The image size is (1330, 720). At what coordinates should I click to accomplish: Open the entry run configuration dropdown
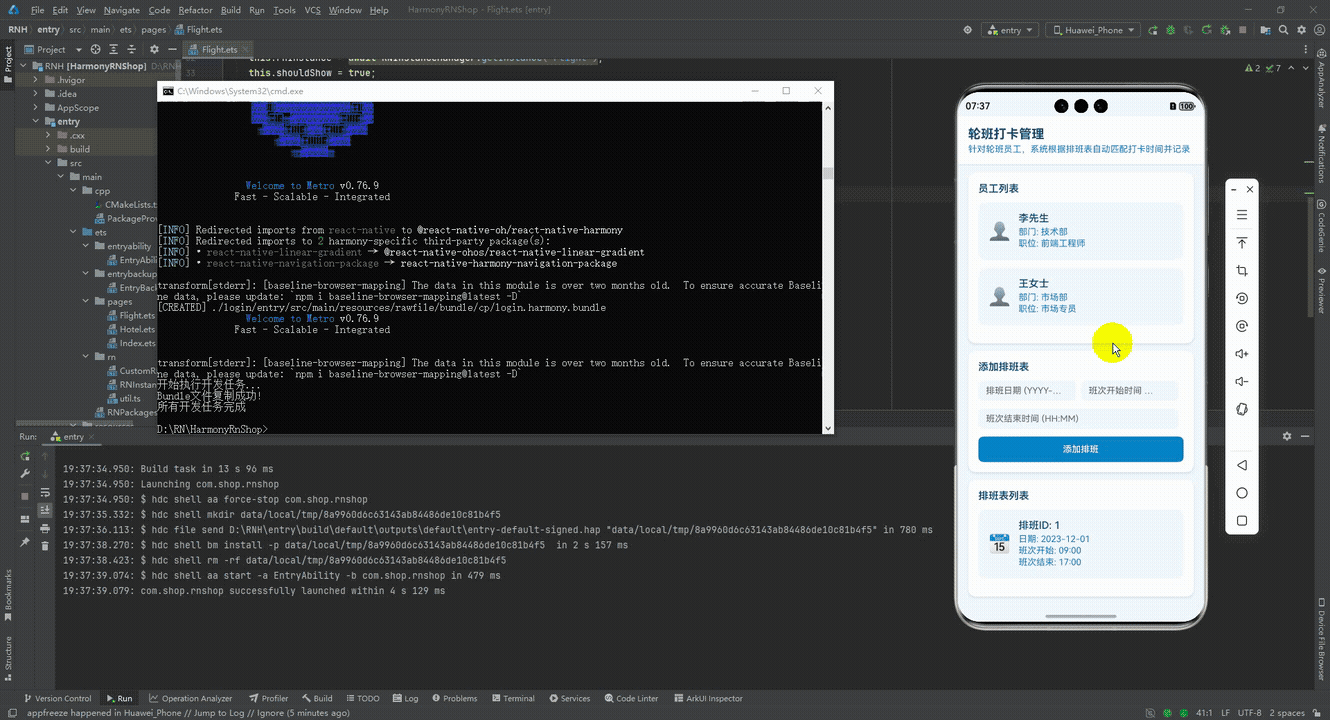point(1010,30)
